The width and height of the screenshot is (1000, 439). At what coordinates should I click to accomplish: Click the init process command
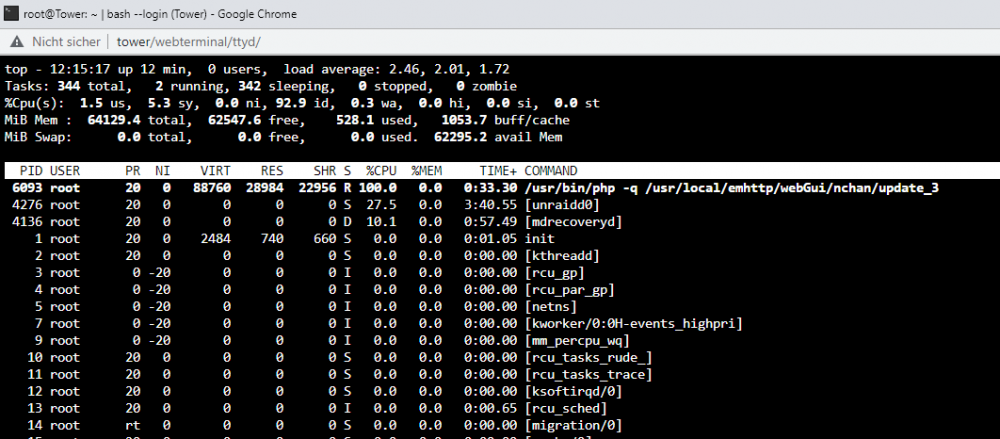[540, 239]
